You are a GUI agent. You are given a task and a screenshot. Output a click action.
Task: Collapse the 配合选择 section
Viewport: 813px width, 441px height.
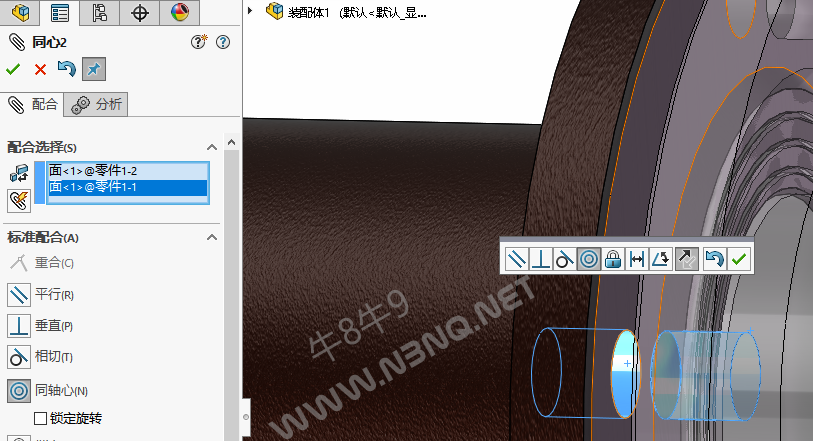coord(211,147)
